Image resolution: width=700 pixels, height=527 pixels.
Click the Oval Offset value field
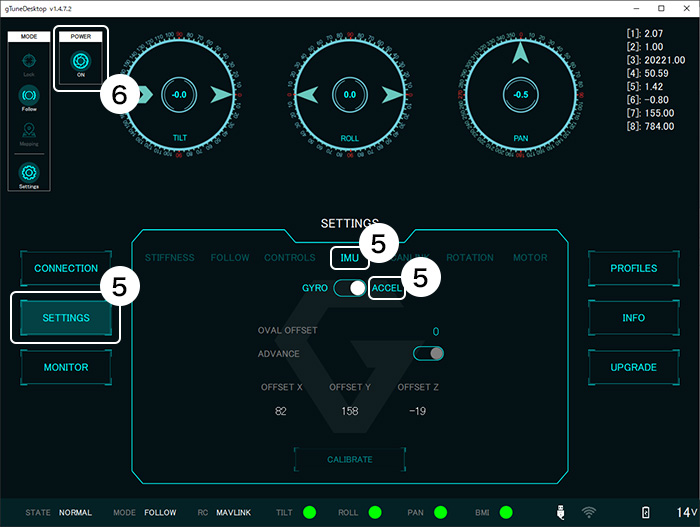point(435,332)
